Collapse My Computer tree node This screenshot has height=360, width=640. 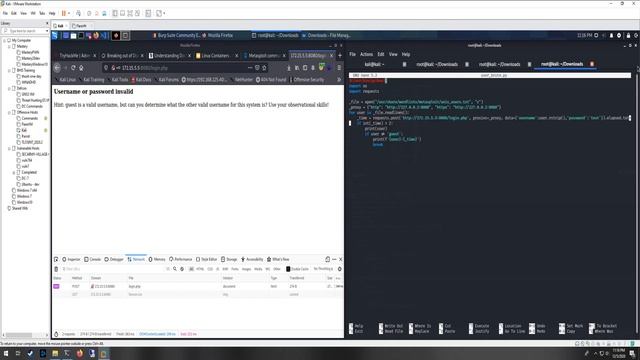coord(5,40)
